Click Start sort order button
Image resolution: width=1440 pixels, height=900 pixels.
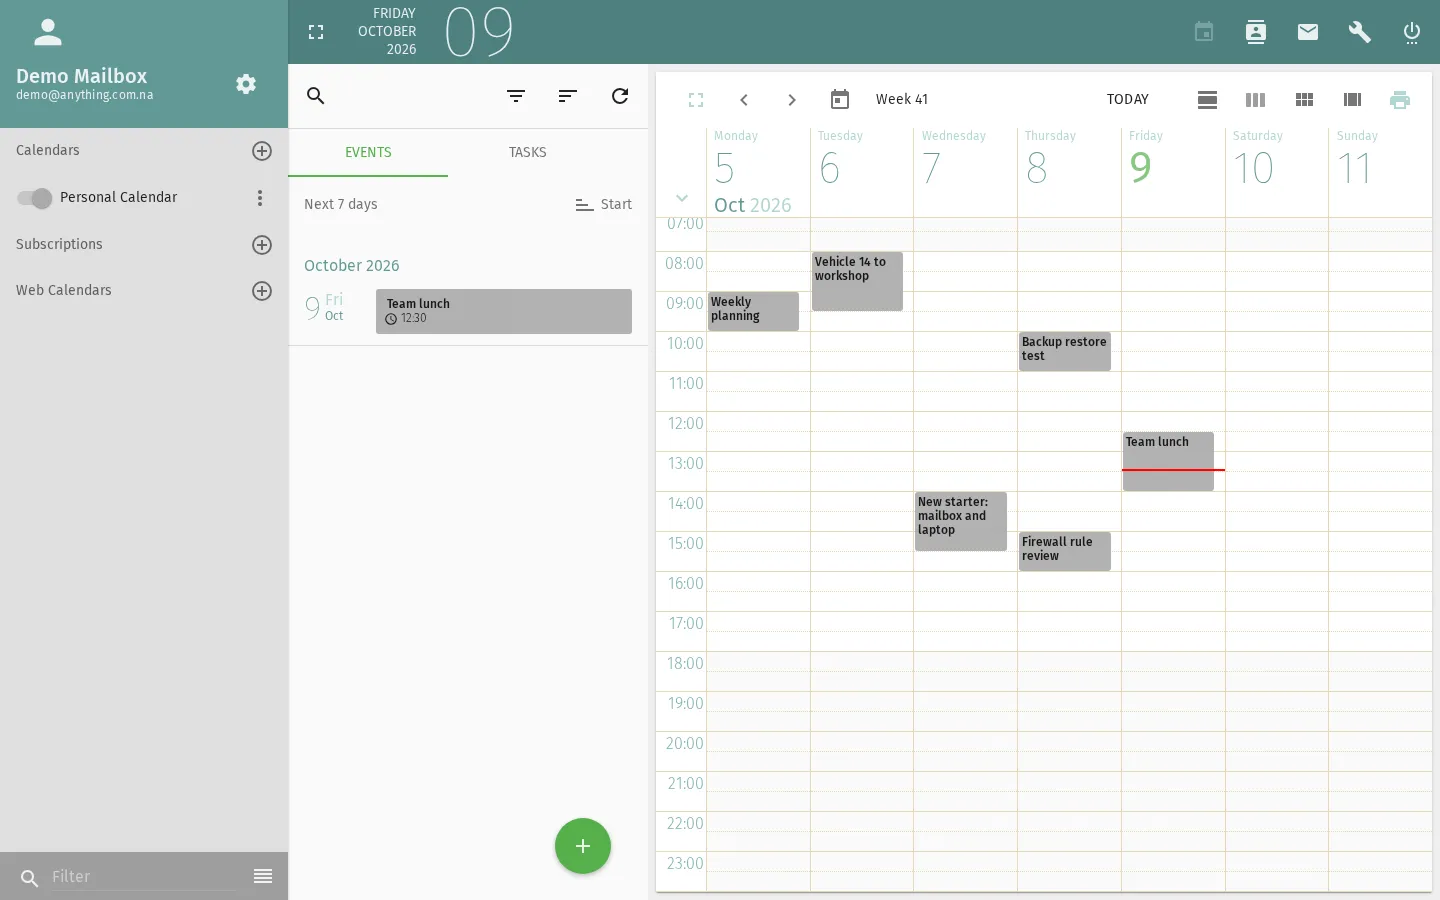604,204
